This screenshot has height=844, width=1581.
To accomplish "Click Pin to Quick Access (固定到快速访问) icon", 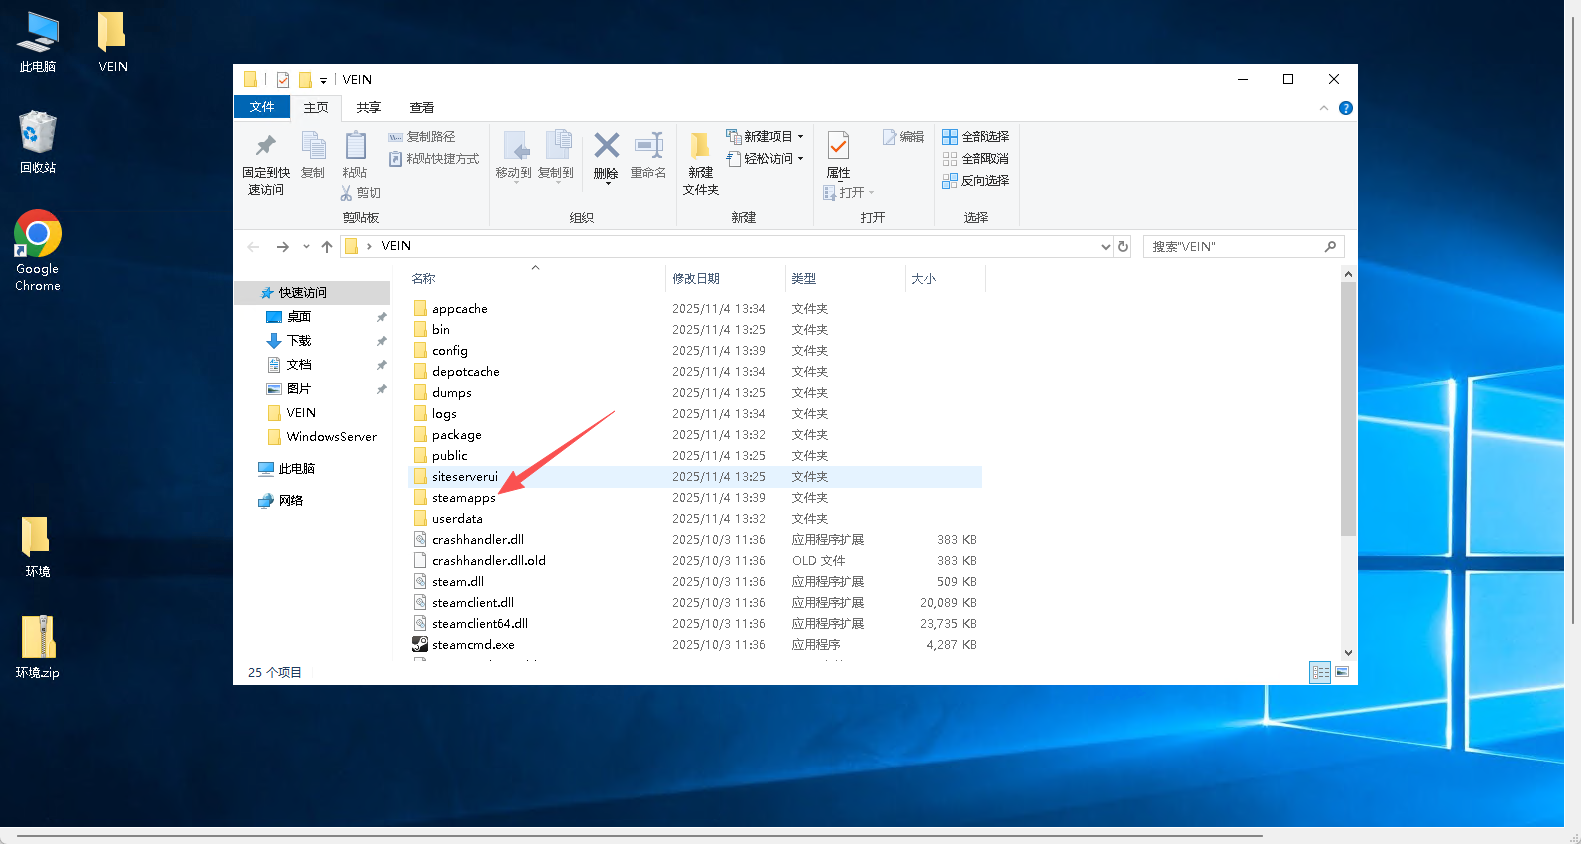I will (265, 147).
